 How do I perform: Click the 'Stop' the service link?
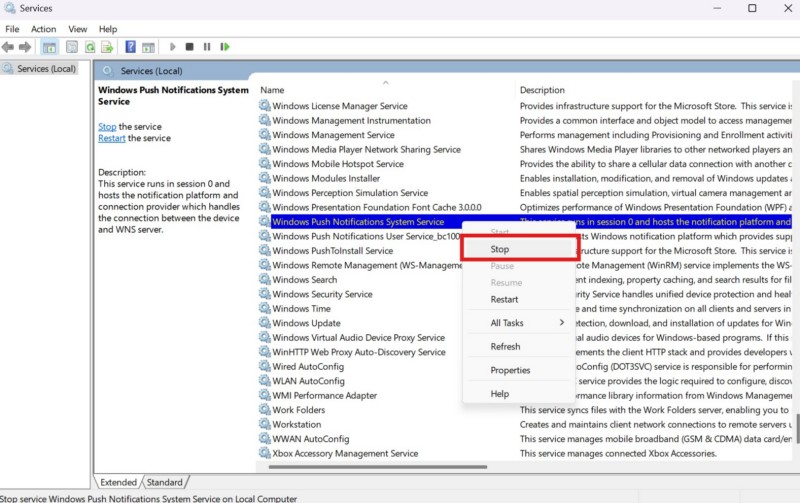[x=107, y=127]
